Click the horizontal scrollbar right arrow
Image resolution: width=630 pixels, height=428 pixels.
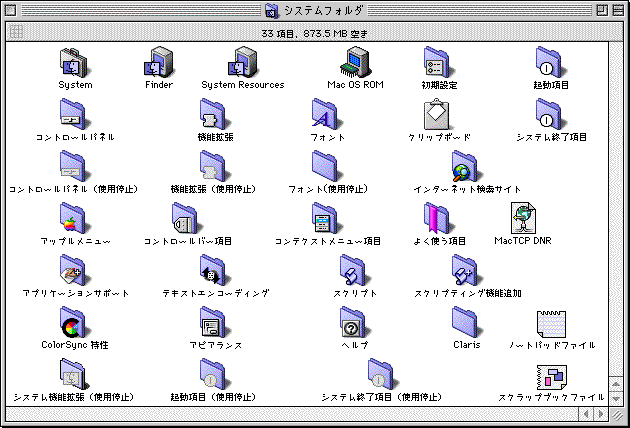click(x=601, y=414)
